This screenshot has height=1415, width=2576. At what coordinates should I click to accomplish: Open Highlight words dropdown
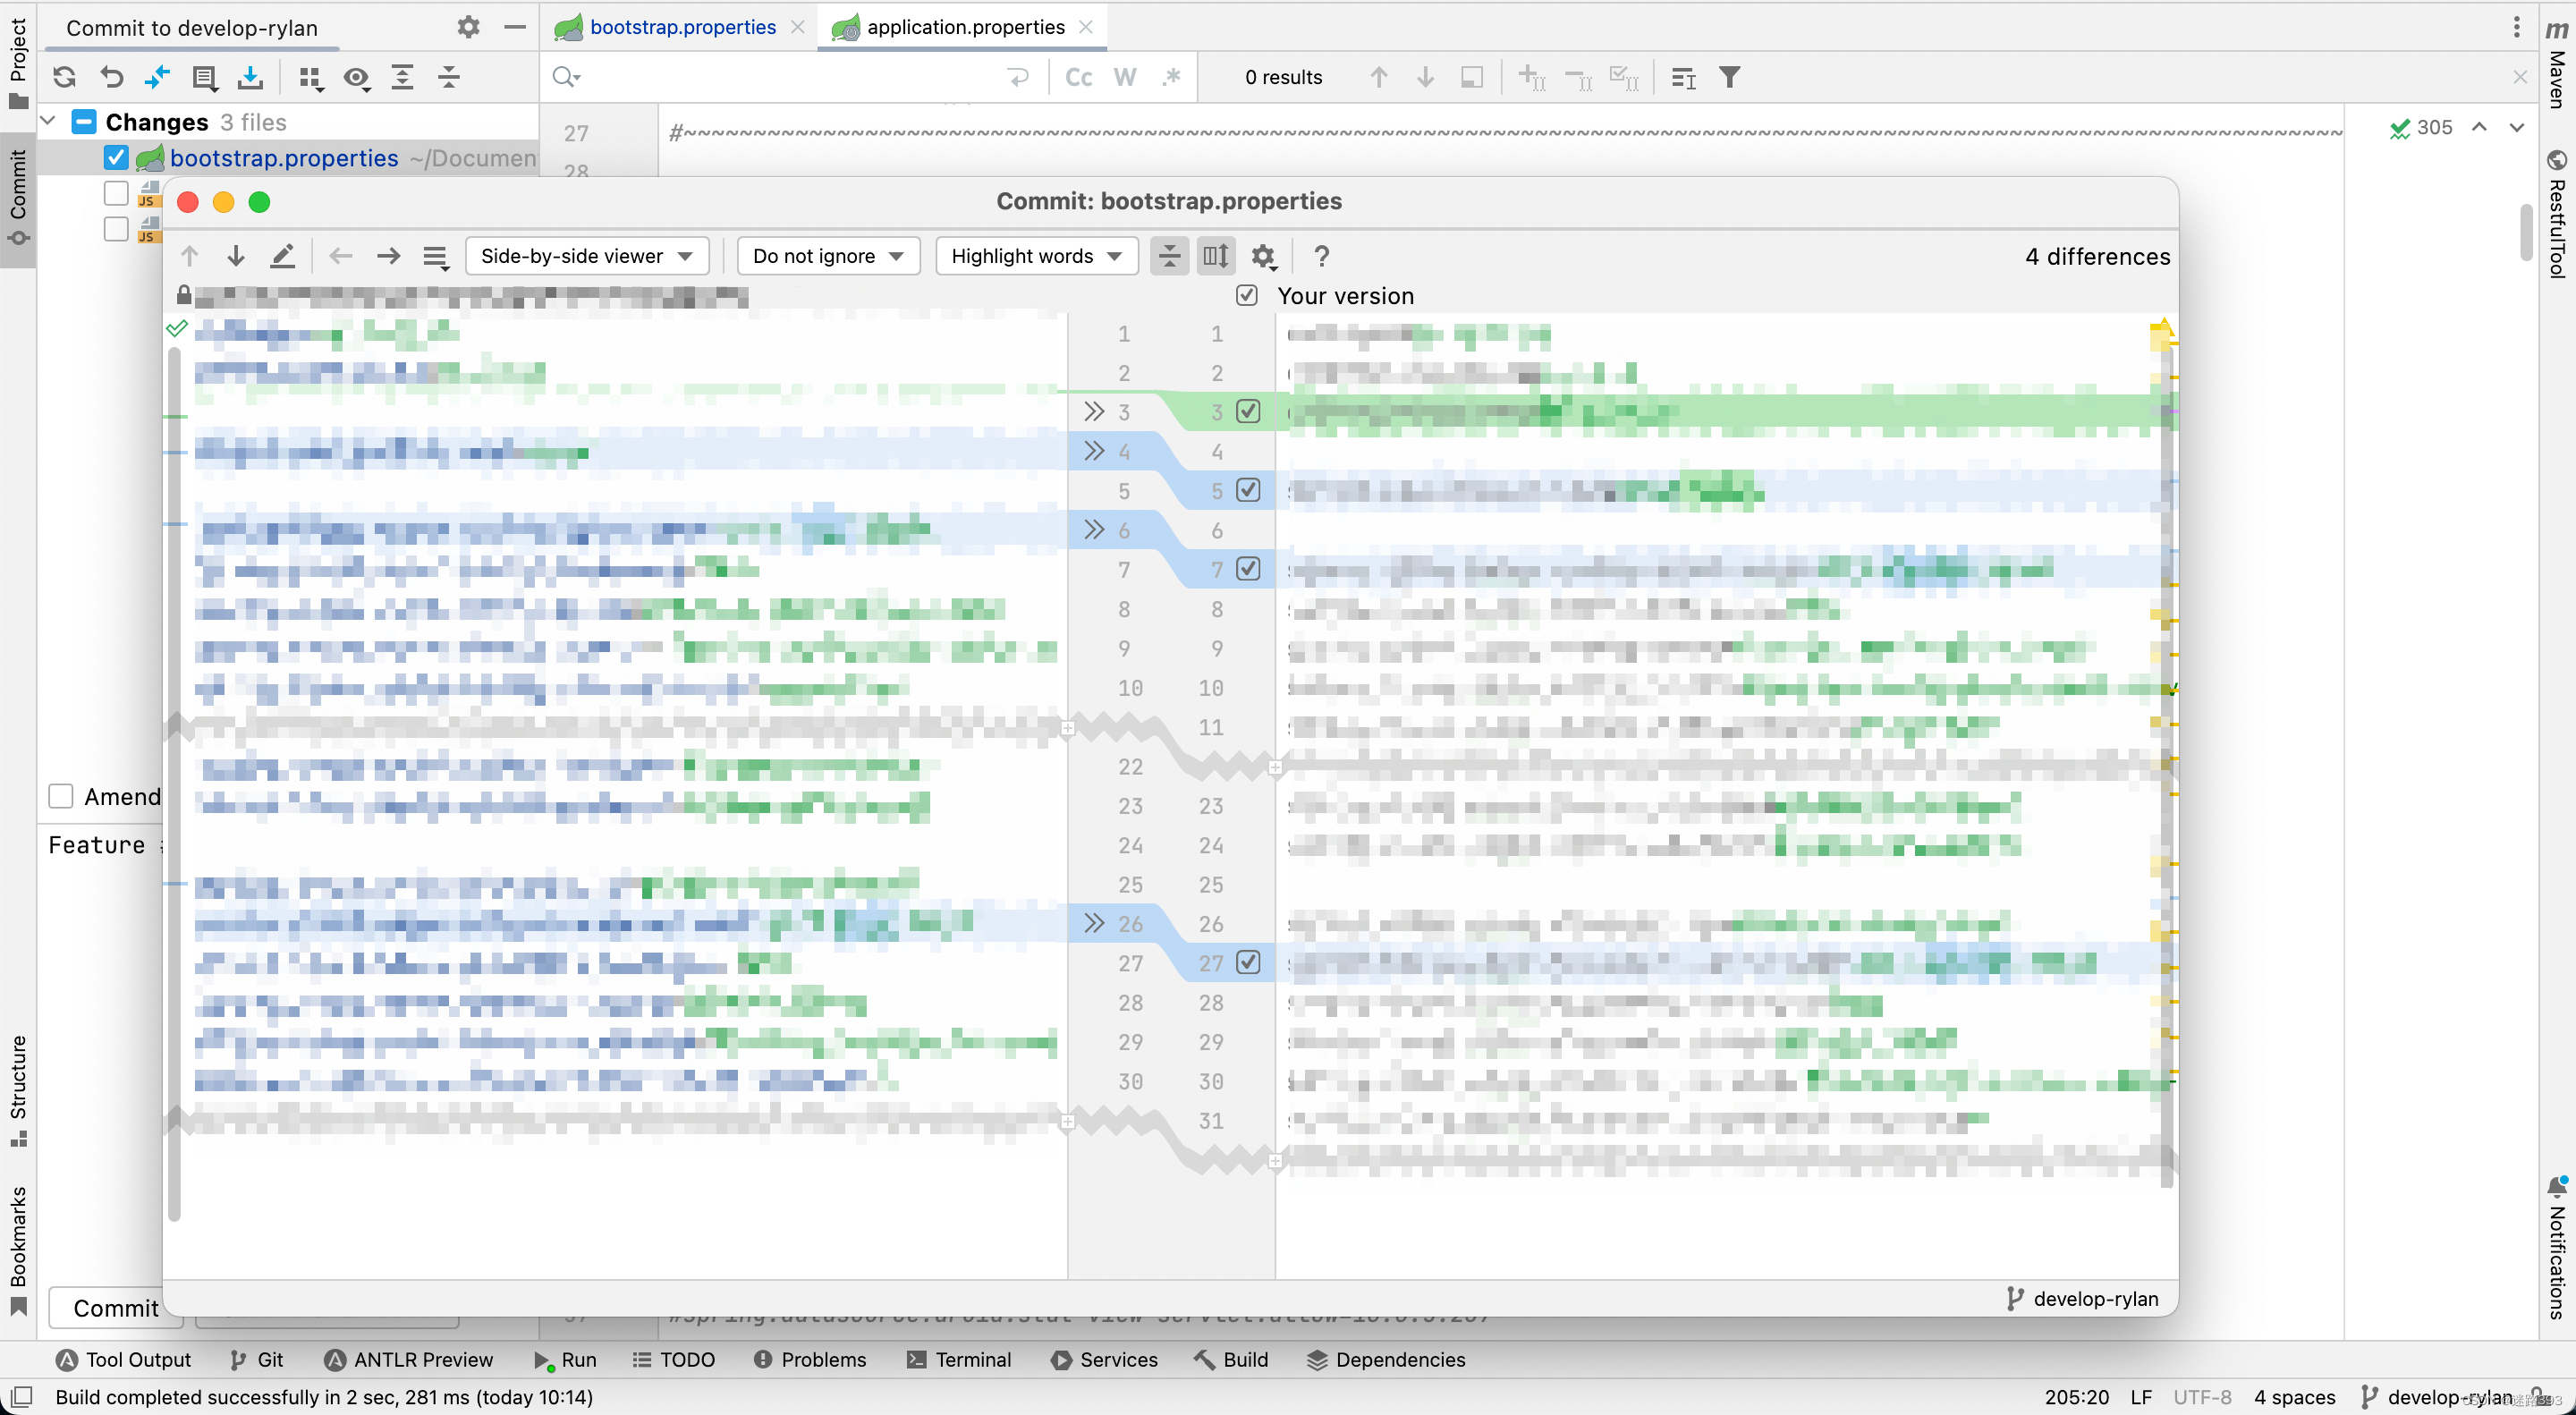[x=1035, y=256]
